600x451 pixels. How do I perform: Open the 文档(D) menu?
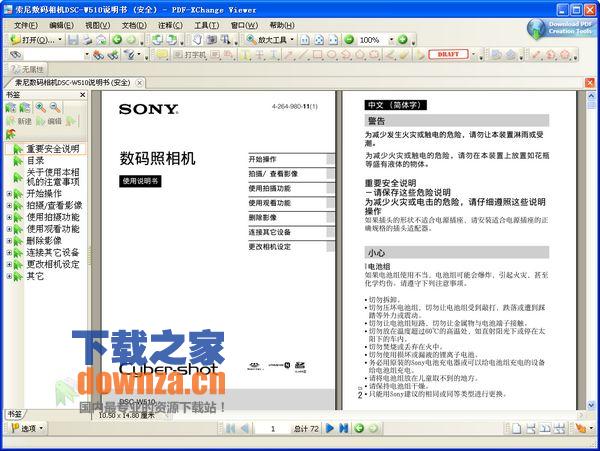134,25
